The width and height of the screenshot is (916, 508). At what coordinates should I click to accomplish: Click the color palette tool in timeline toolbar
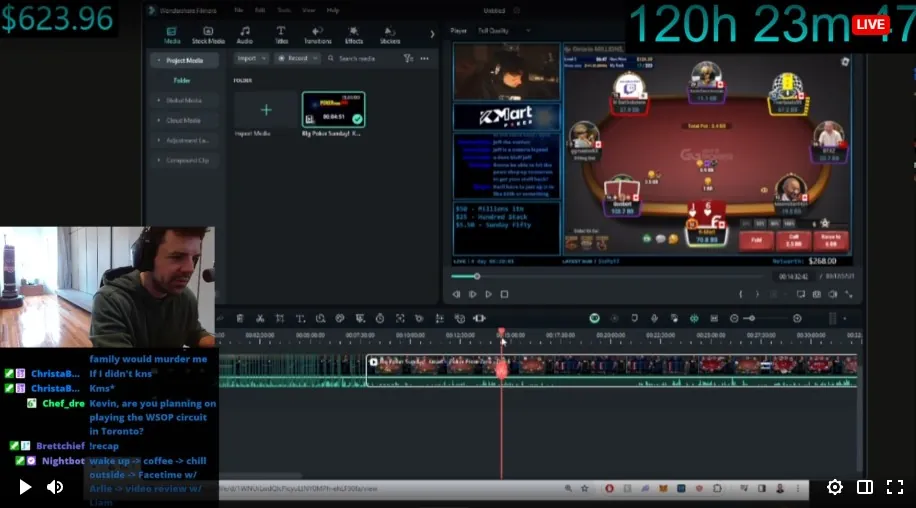click(340, 318)
